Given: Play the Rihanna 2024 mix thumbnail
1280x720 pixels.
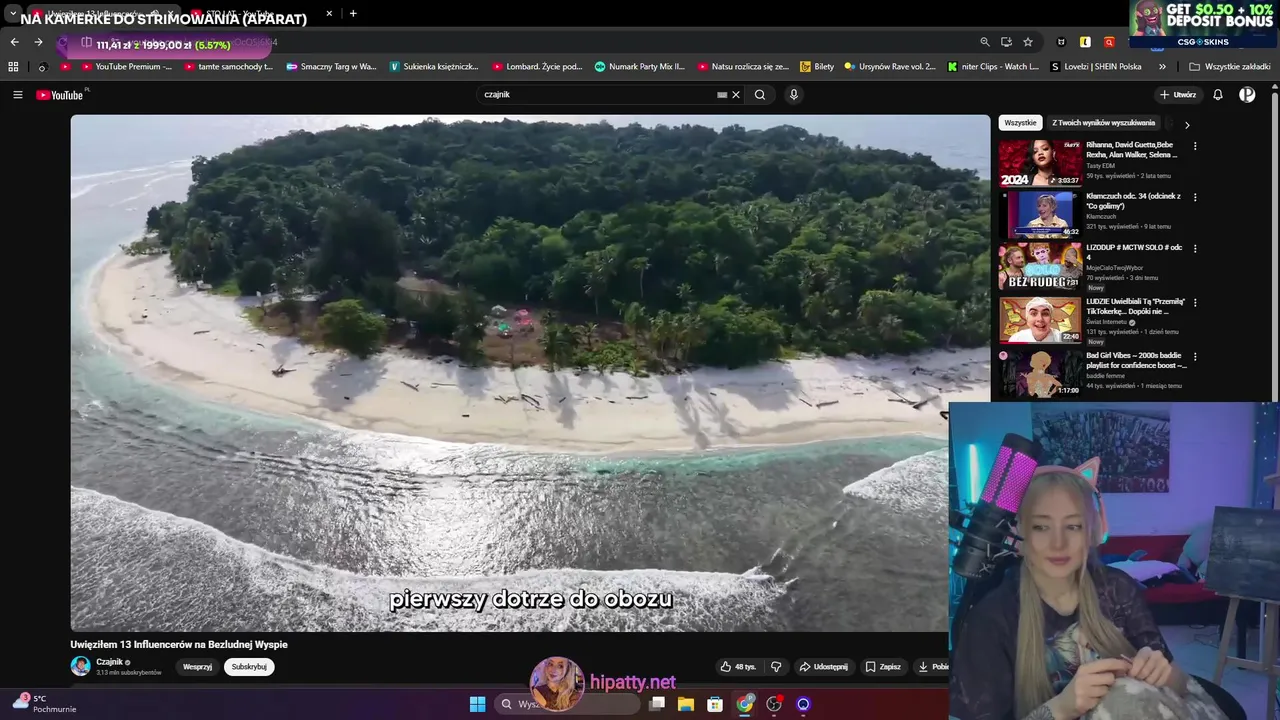Looking at the screenshot, I should 1040,163.
